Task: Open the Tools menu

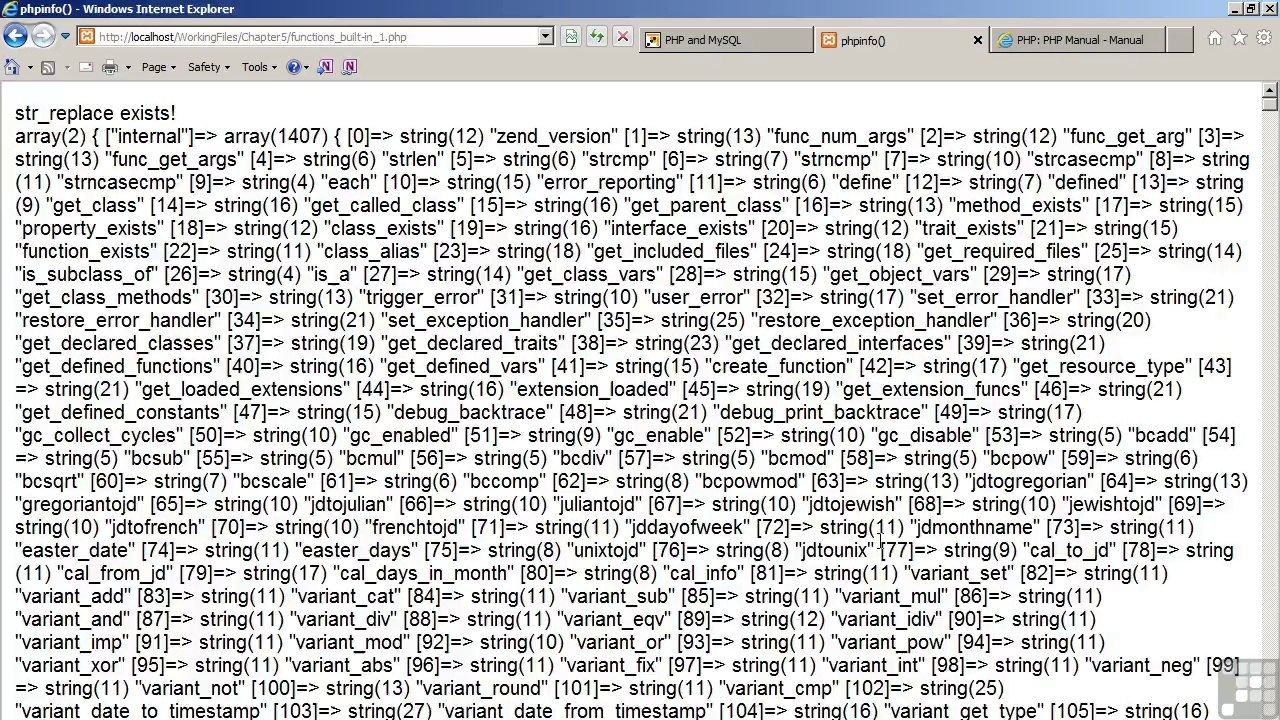Action: (260, 67)
